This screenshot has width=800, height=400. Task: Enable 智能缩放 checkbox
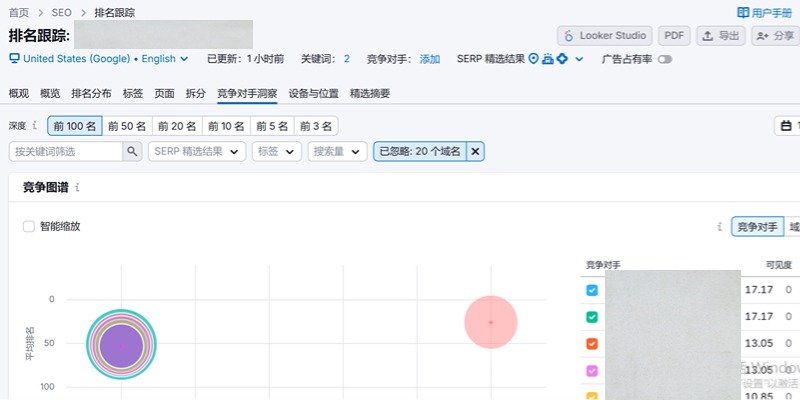click(29, 227)
